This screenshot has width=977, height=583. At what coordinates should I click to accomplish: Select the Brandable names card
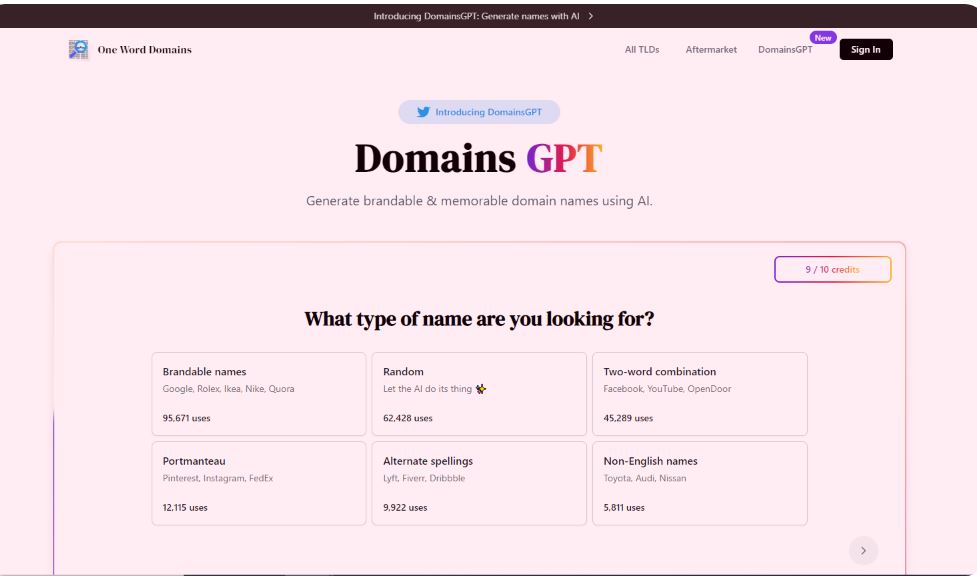[x=259, y=394]
